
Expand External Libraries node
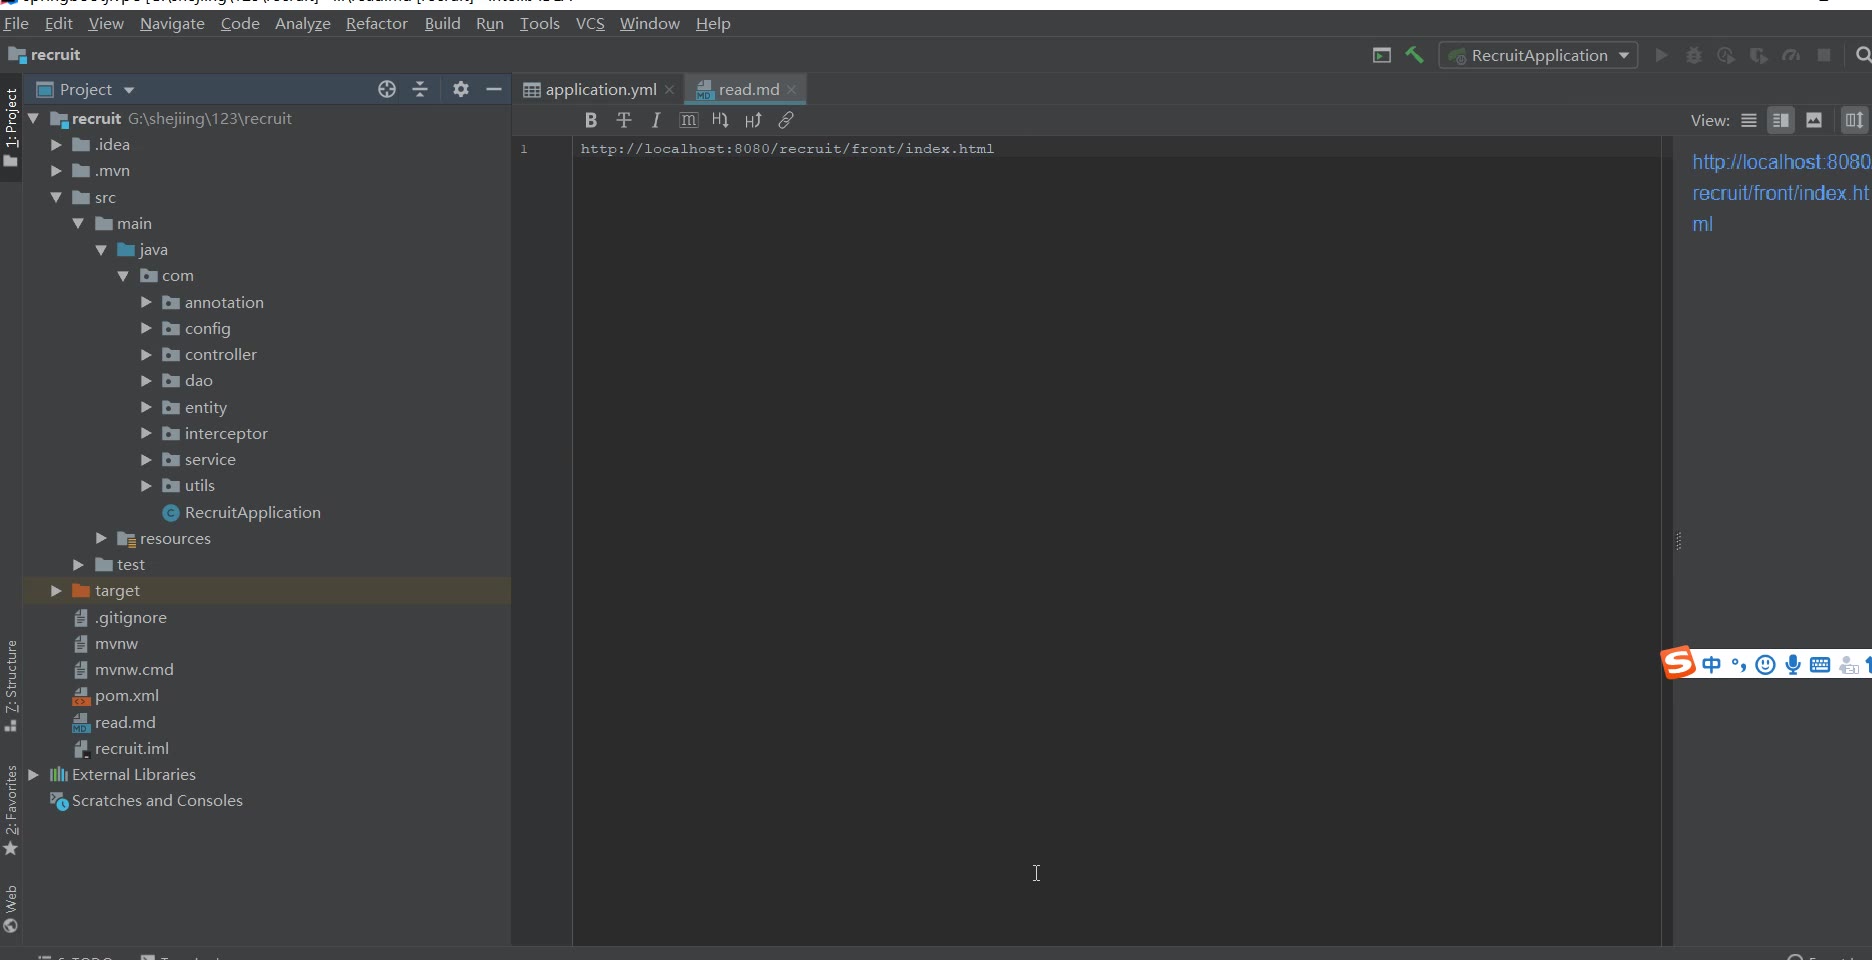(34, 775)
